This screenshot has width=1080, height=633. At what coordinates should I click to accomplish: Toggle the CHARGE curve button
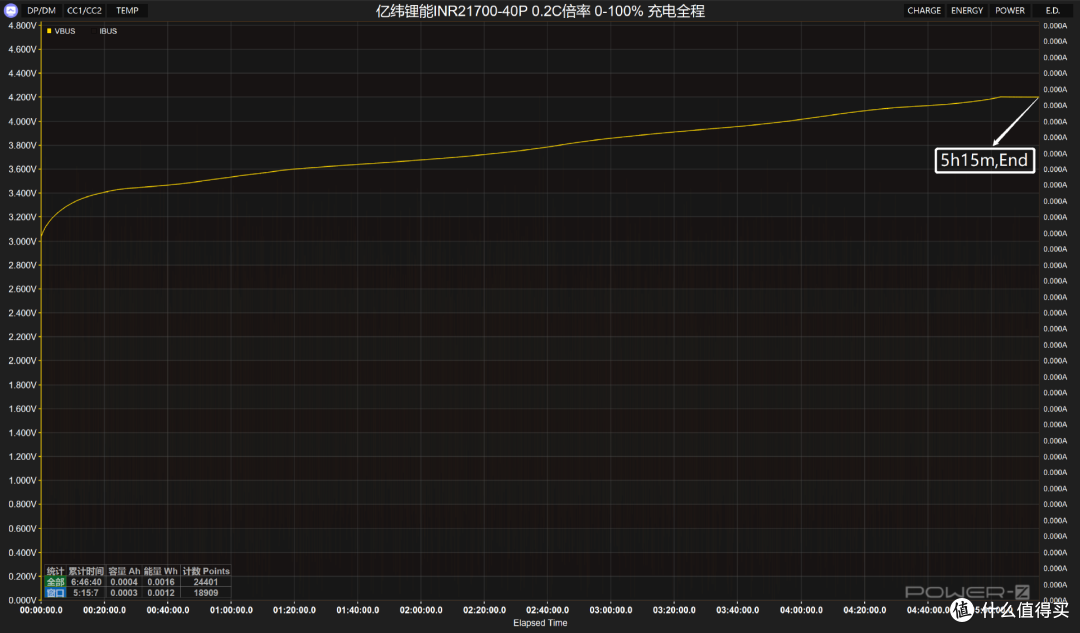pos(924,10)
